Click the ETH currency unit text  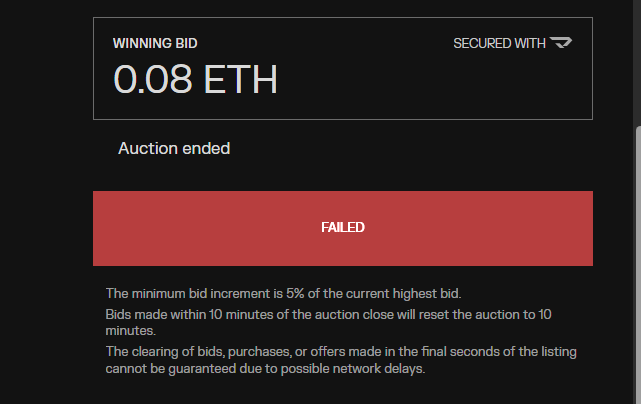240,79
